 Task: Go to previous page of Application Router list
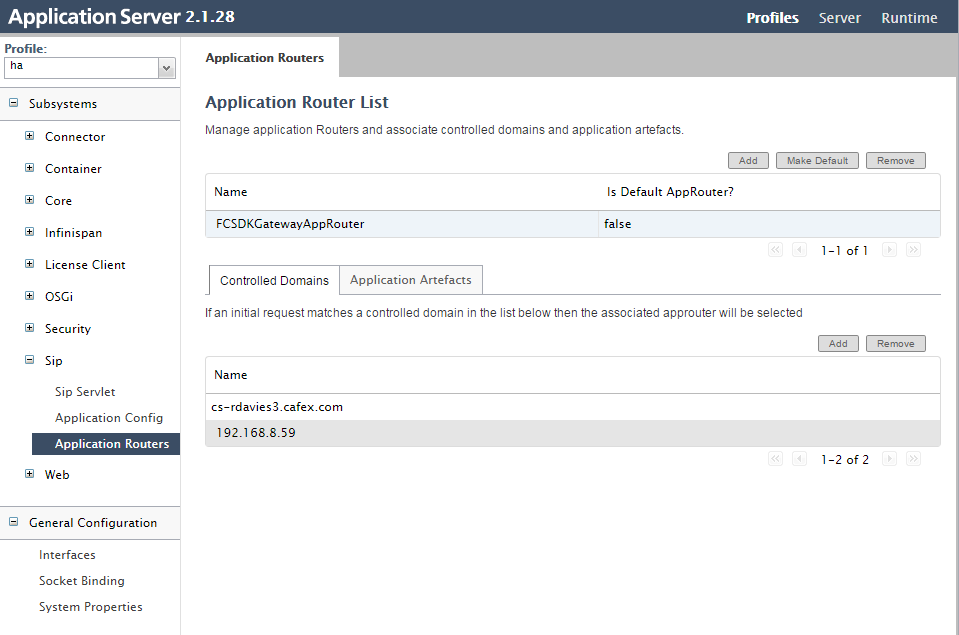799,250
